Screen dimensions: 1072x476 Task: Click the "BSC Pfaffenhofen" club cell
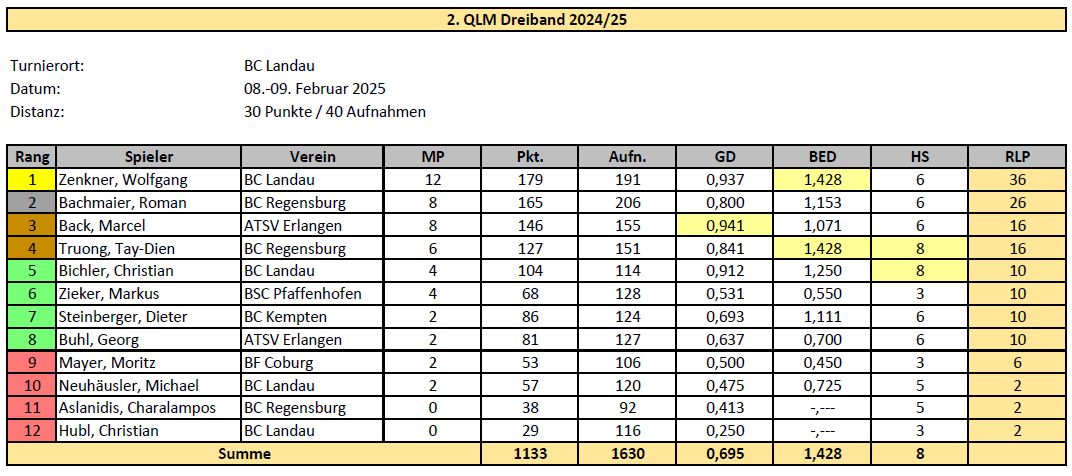(x=303, y=294)
